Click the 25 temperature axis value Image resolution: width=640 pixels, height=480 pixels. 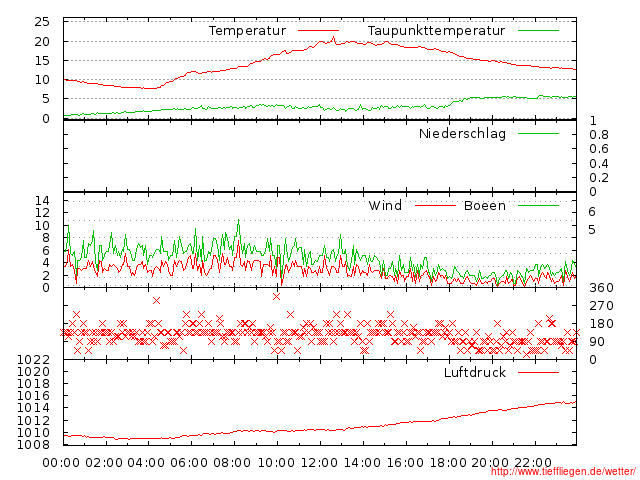tap(42, 22)
